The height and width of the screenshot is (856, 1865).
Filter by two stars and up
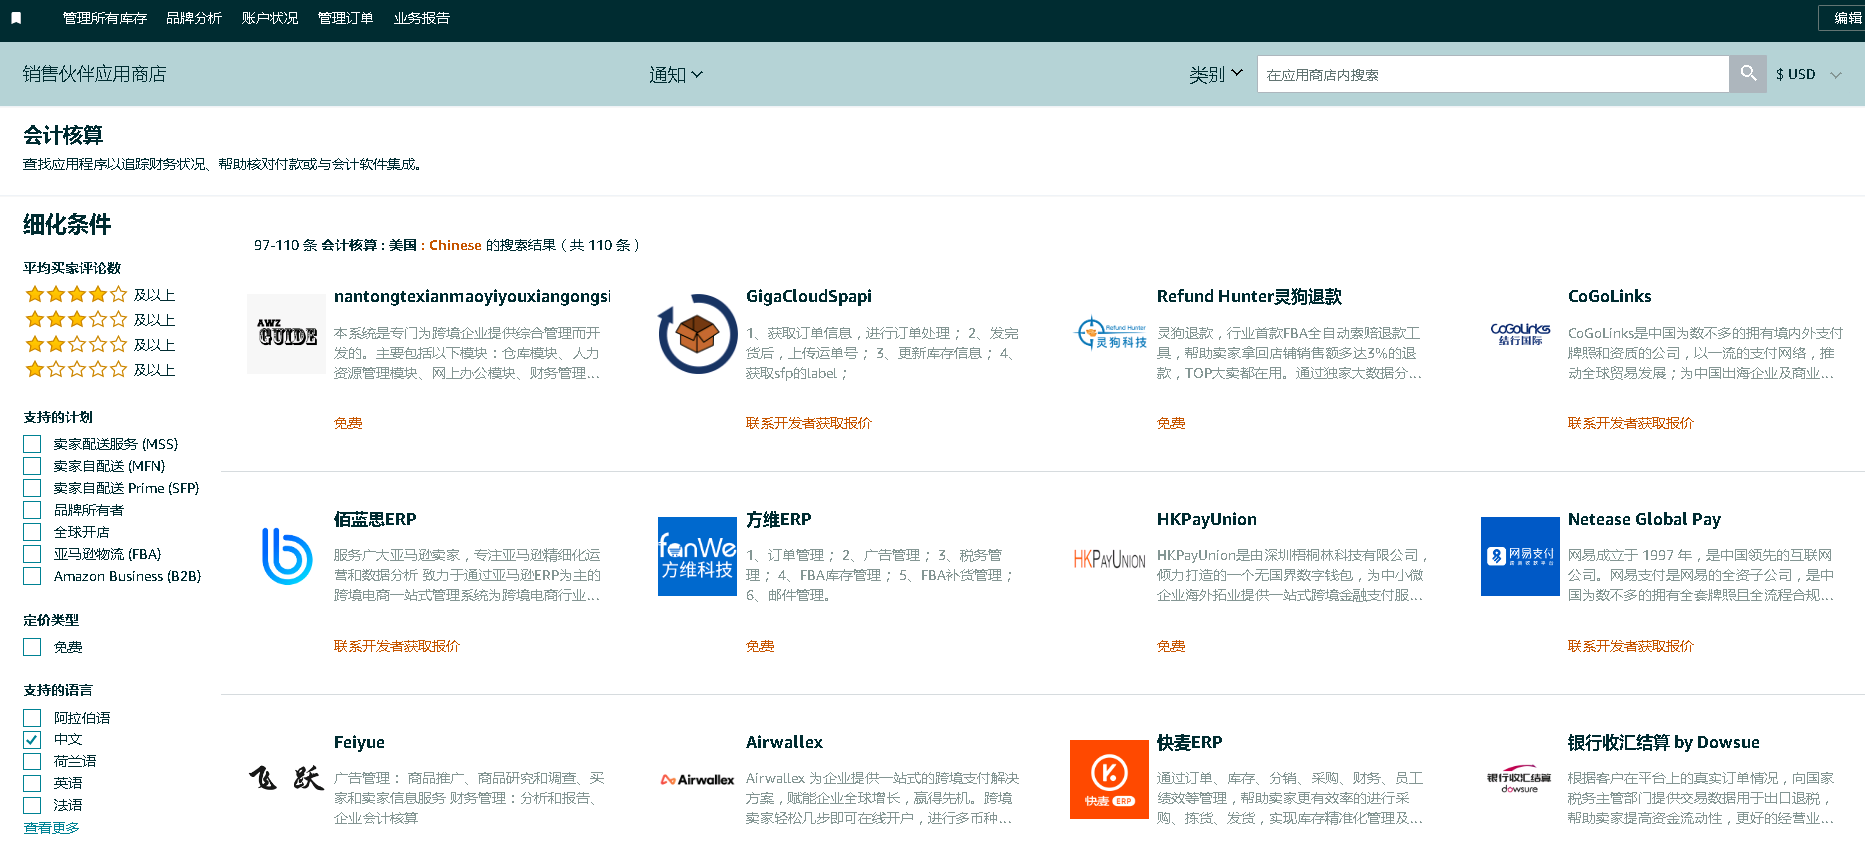[x=100, y=344]
